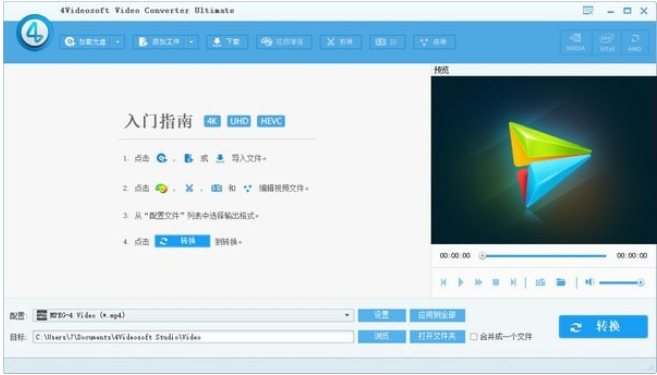Screen dimensions: 657x375
Task: Minimize the application window
Action: tap(610, 11)
